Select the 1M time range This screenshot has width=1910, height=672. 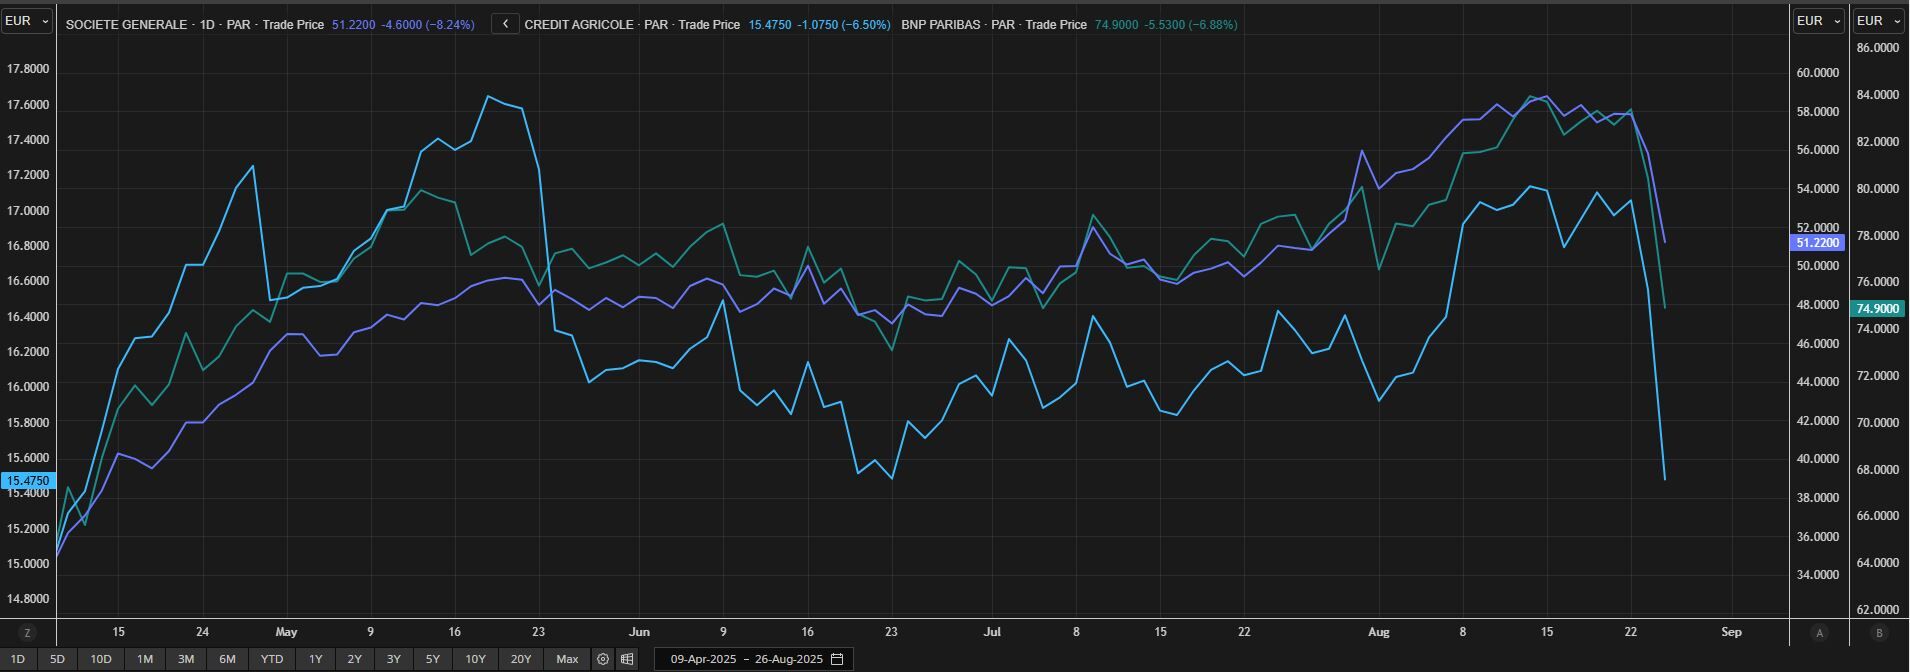point(145,659)
